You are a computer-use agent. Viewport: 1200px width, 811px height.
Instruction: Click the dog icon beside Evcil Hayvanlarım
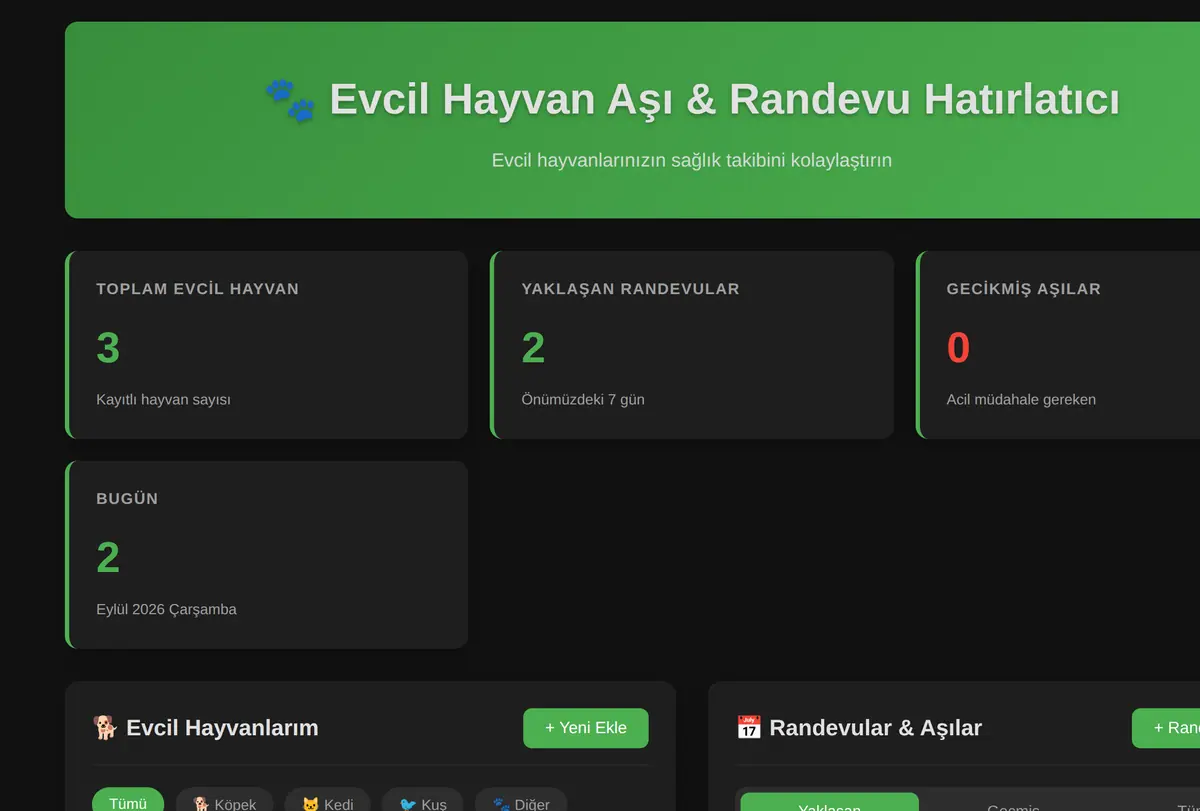click(105, 728)
